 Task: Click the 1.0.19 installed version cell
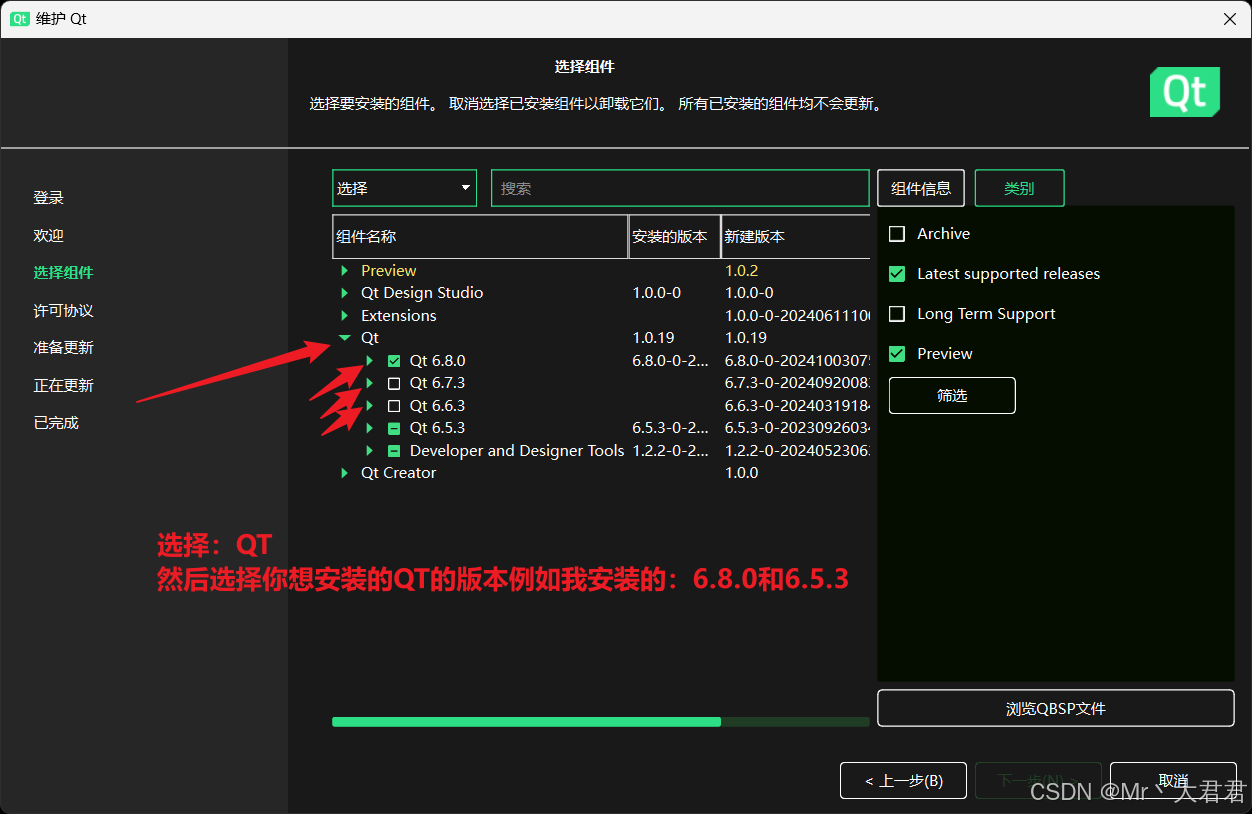(654, 338)
